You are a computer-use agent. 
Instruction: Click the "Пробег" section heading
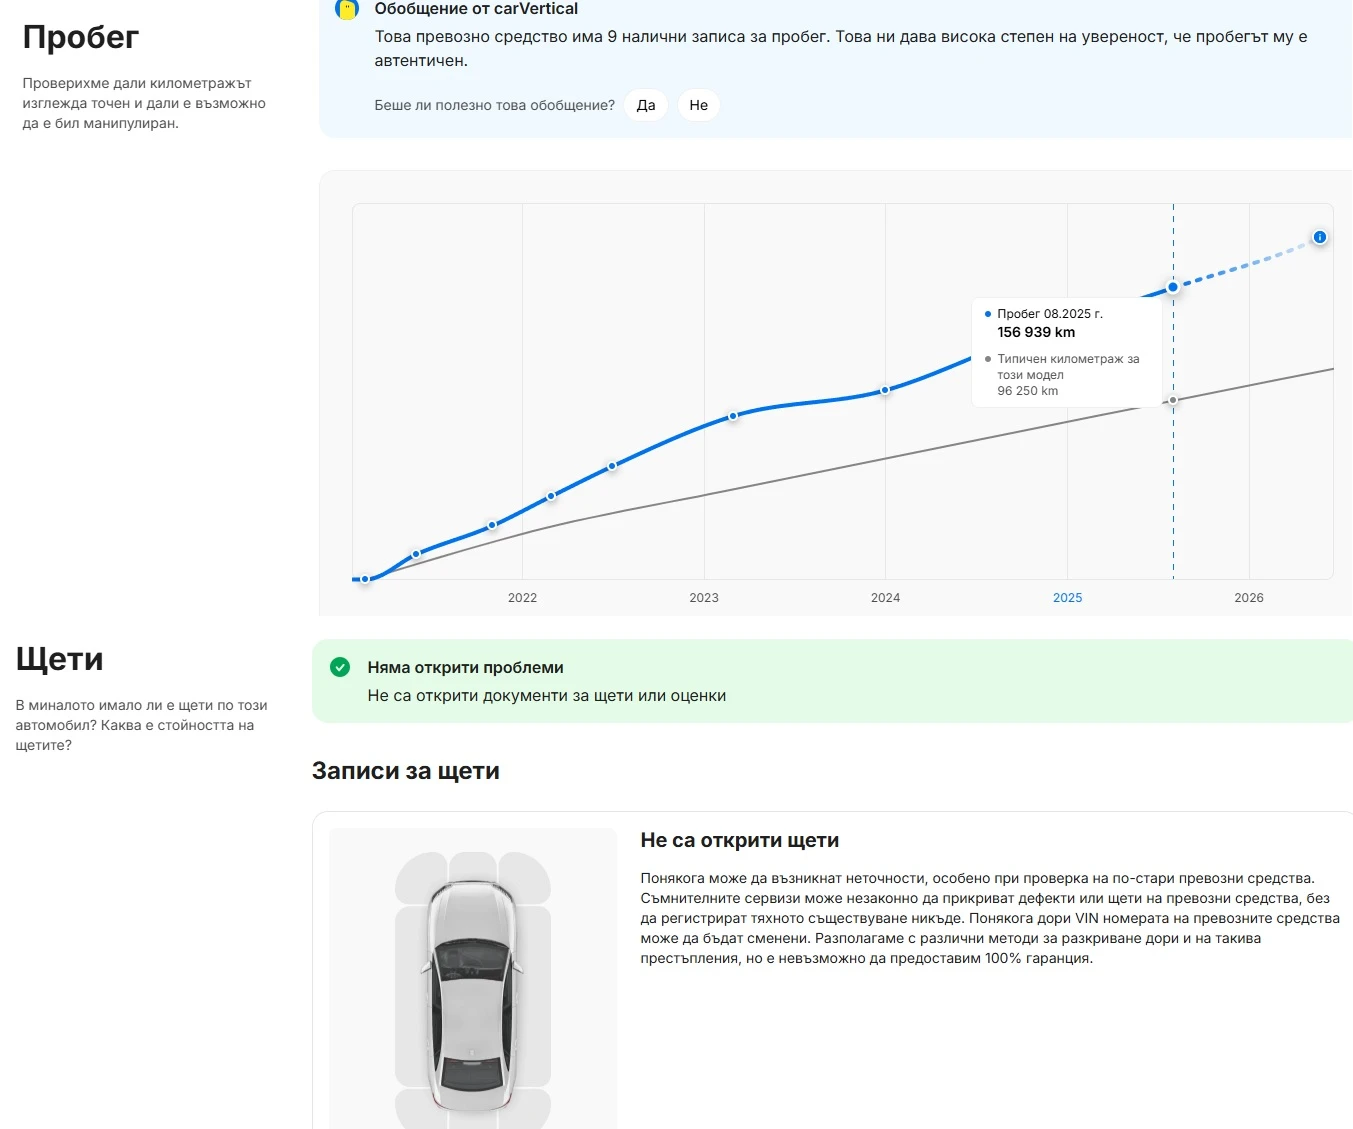pos(81,37)
